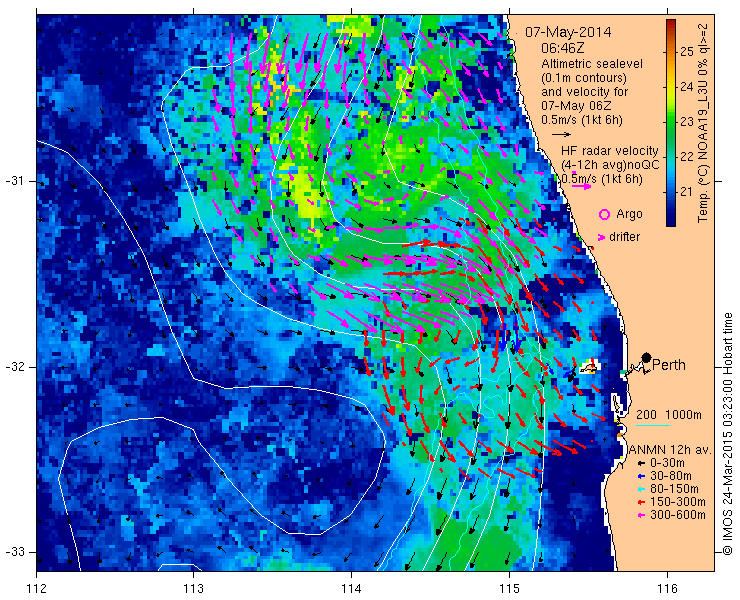The height and width of the screenshot is (600, 740).
Task: Click the longitude axis label 114
Action: point(351,589)
